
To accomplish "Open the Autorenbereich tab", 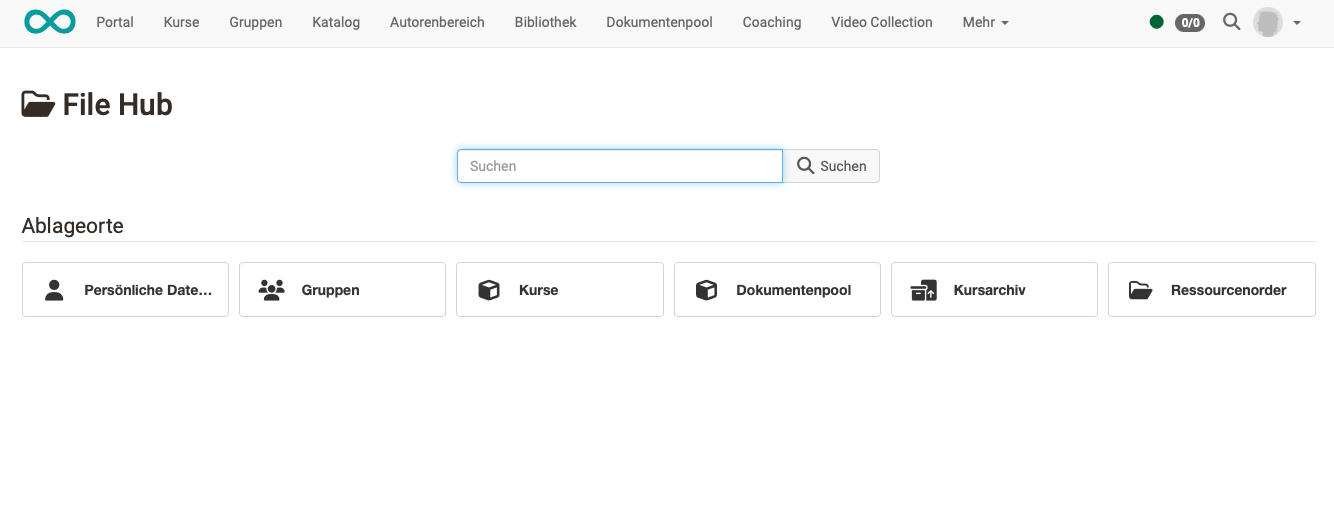I will coord(437,22).
